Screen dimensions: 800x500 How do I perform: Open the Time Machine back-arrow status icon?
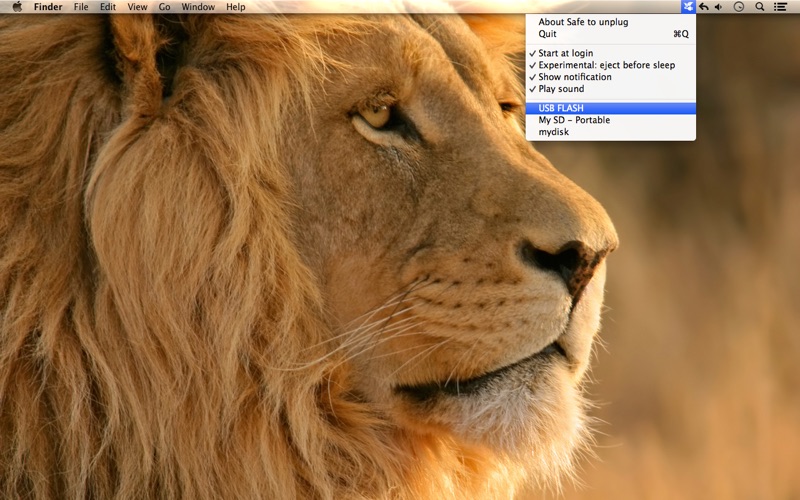coord(704,7)
